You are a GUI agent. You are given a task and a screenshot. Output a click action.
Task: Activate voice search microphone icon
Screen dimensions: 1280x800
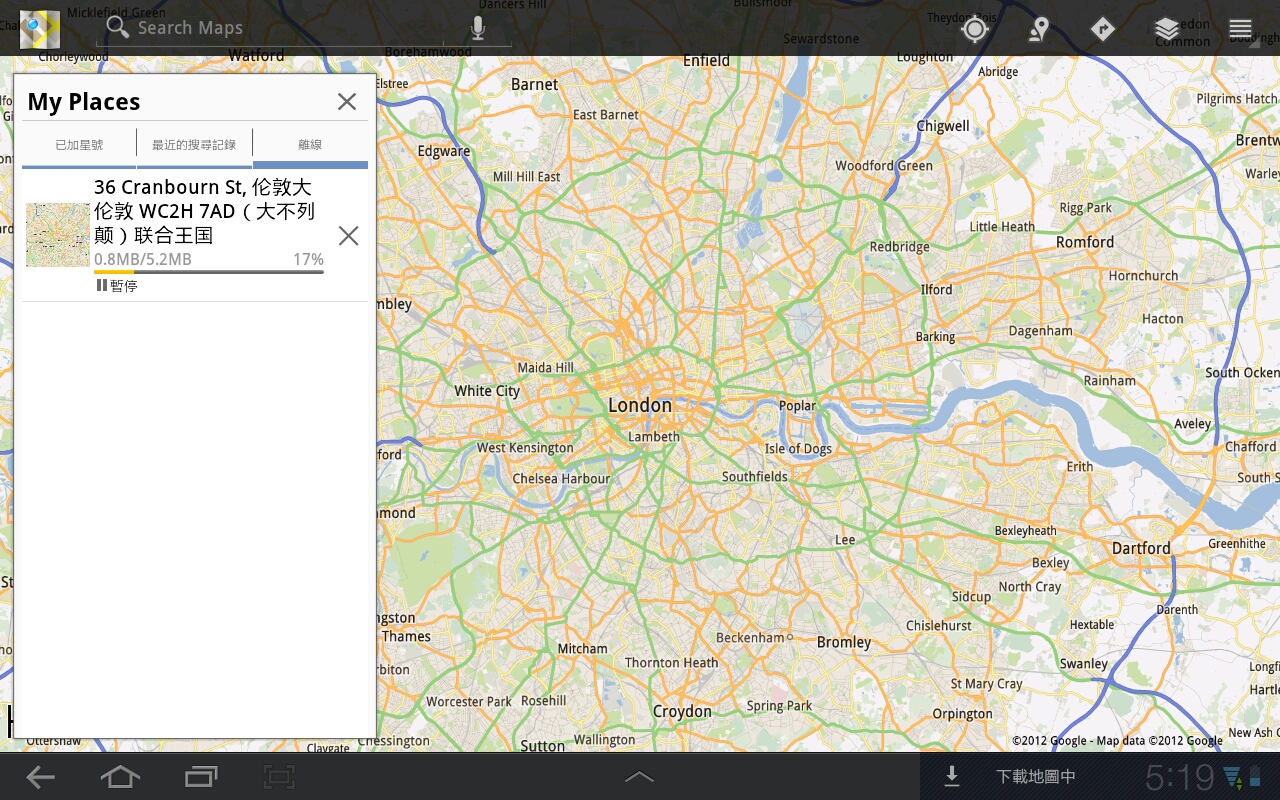click(478, 29)
